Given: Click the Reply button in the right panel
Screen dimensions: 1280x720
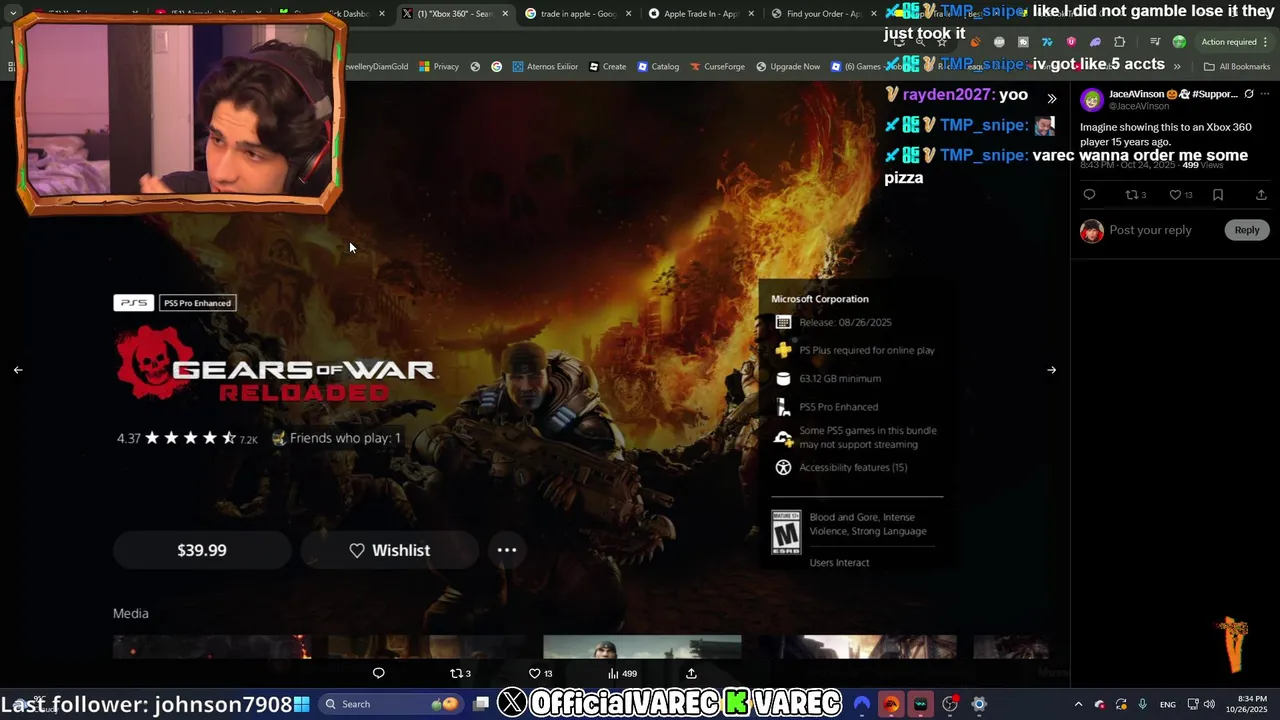Looking at the screenshot, I should click(x=1246, y=230).
